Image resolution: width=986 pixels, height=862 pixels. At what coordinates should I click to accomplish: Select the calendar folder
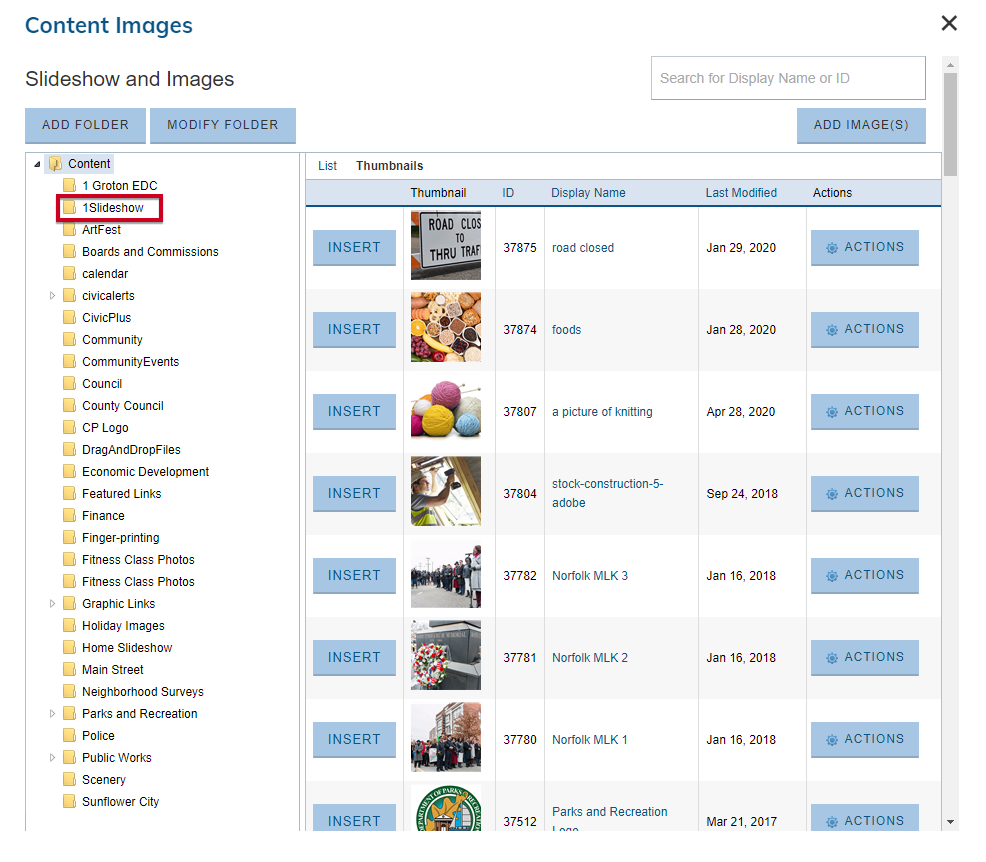click(x=105, y=274)
